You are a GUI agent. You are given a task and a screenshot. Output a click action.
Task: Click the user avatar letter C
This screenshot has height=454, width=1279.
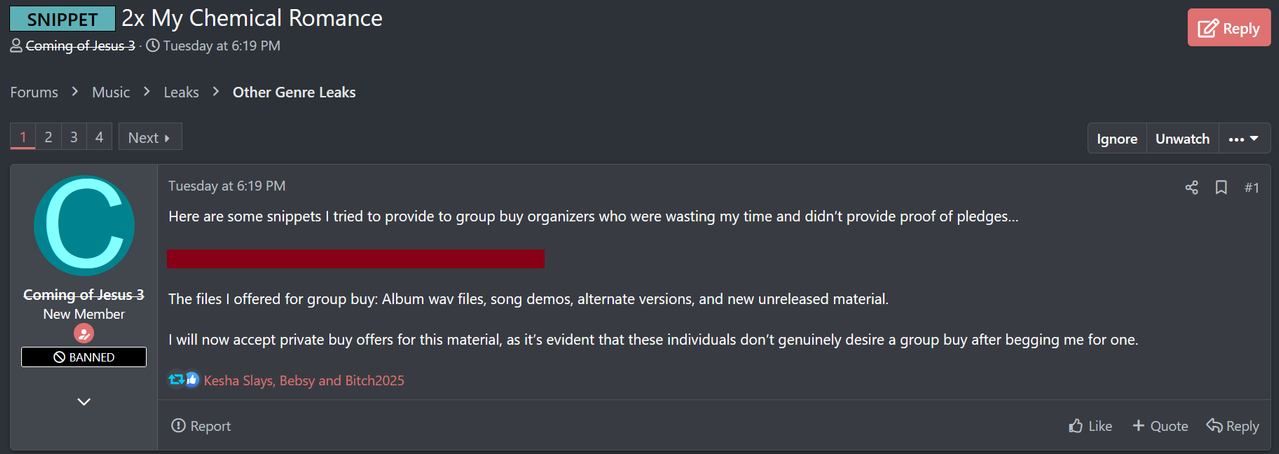click(84, 228)
